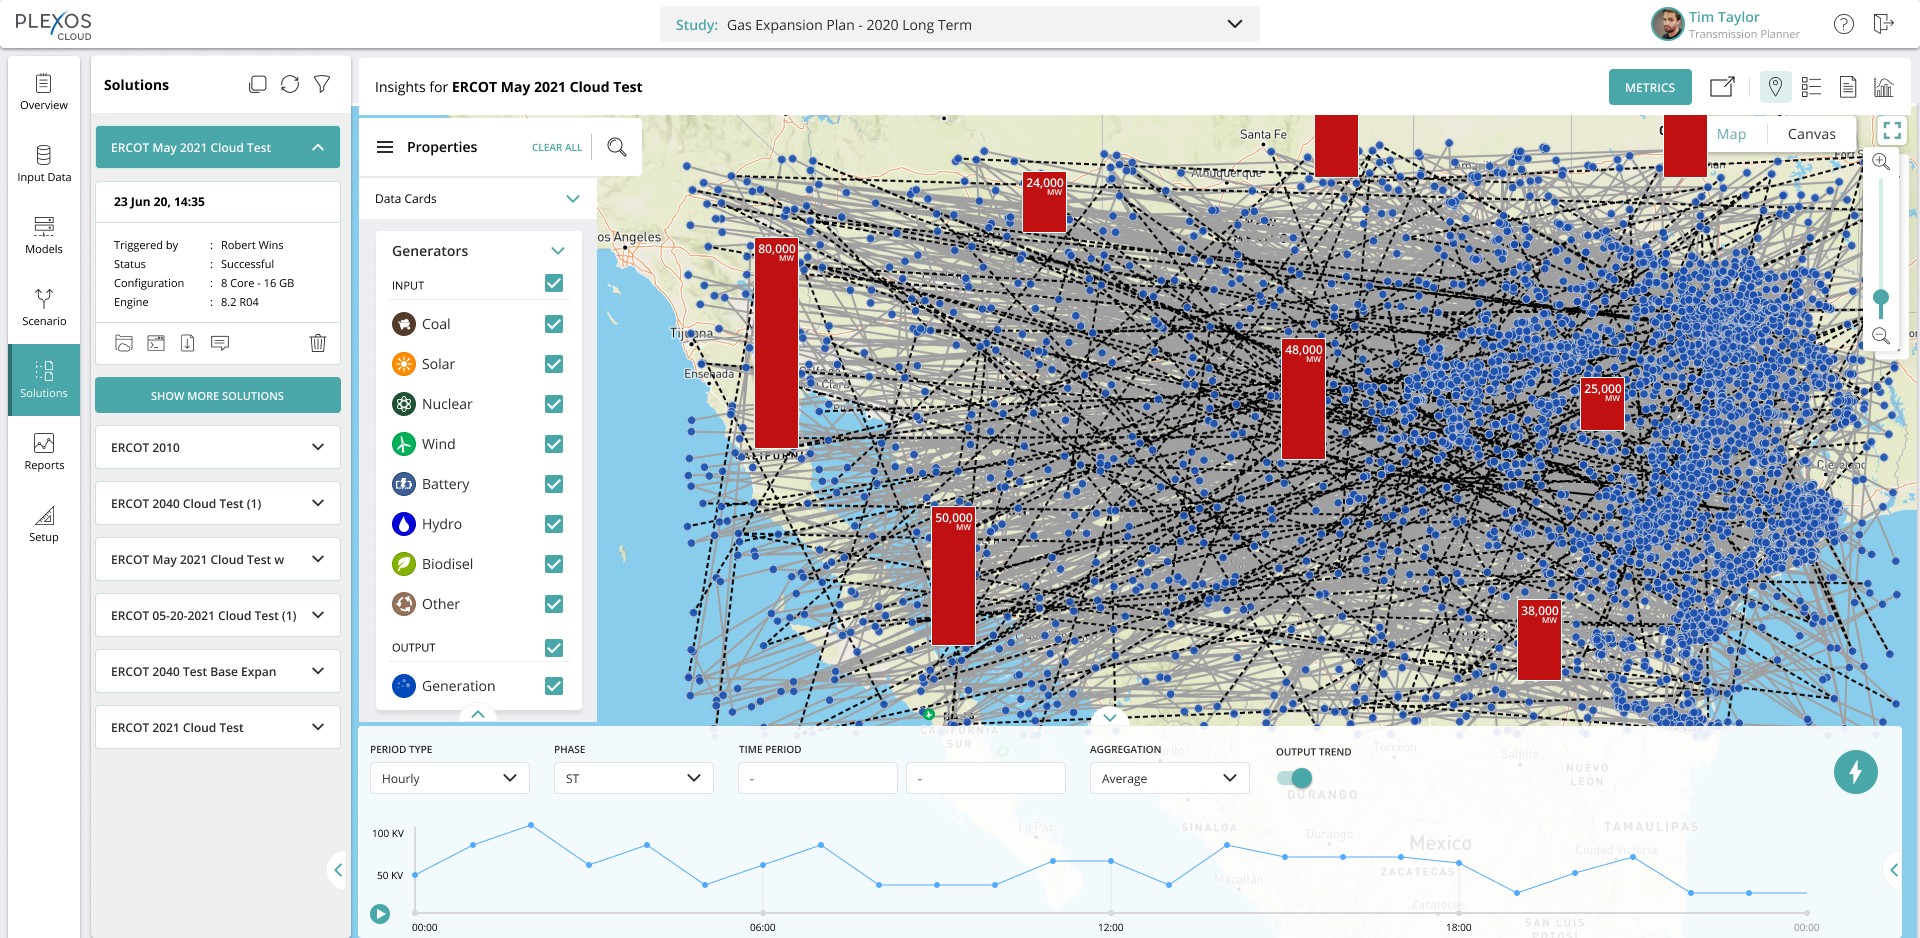The height and width of the screenshot is (938, 1920).
Task: Collapse the Solutions panel with arrow
Action: (338, 870)
